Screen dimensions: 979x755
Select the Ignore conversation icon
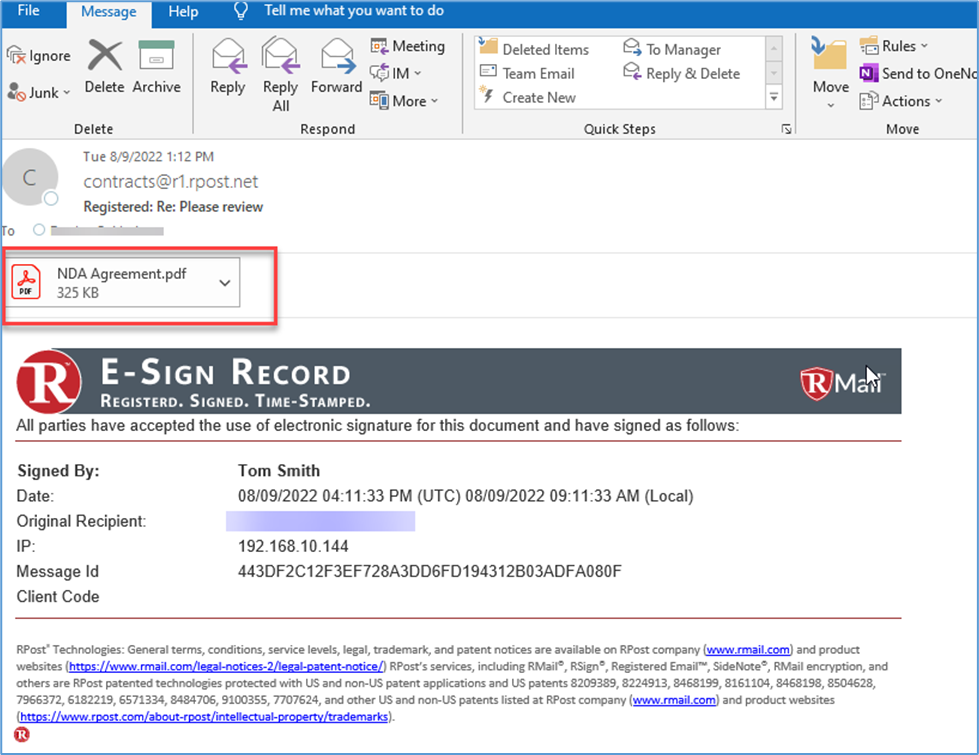(x=38, y=55)
